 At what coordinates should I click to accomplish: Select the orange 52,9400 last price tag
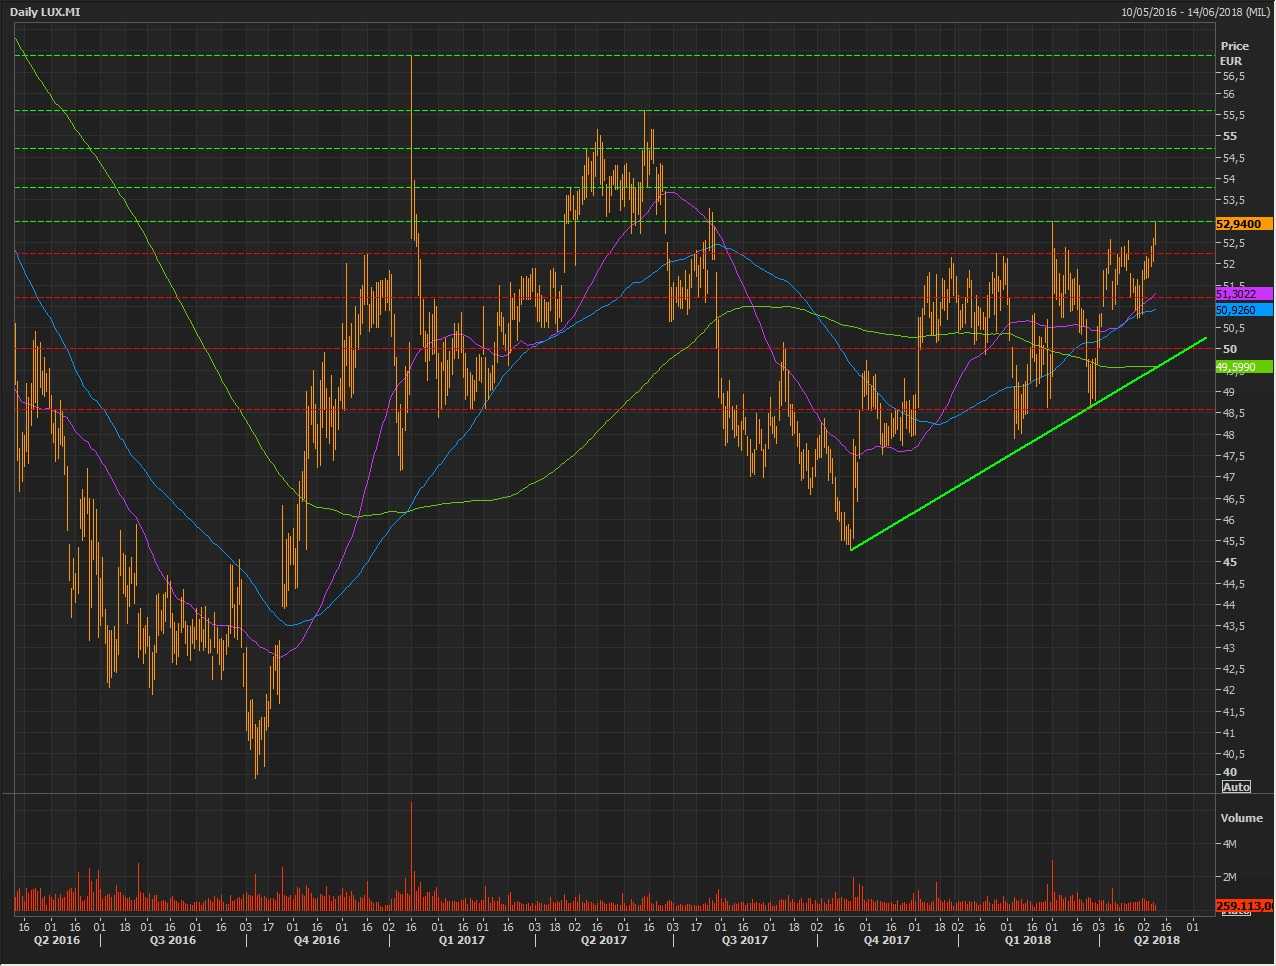pos(1243,224)
